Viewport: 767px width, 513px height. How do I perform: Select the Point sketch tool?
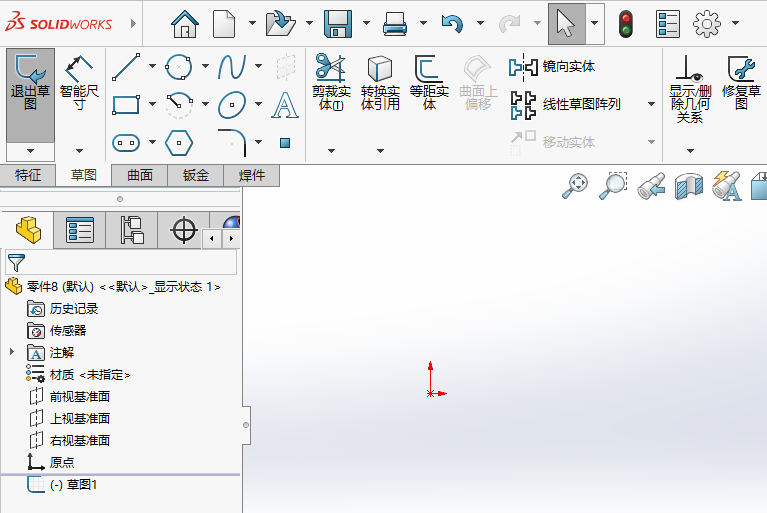click(285, 143)
